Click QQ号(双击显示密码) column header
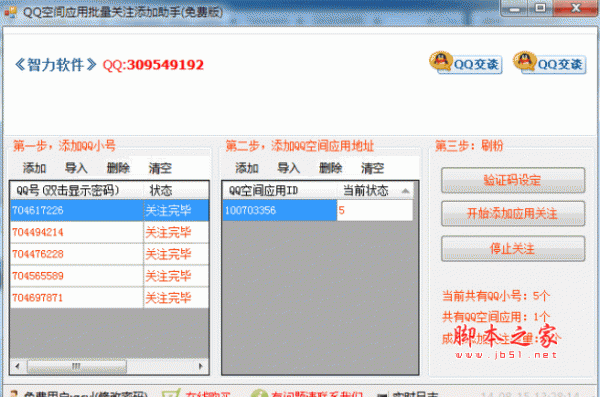 [x=77, y=190]
